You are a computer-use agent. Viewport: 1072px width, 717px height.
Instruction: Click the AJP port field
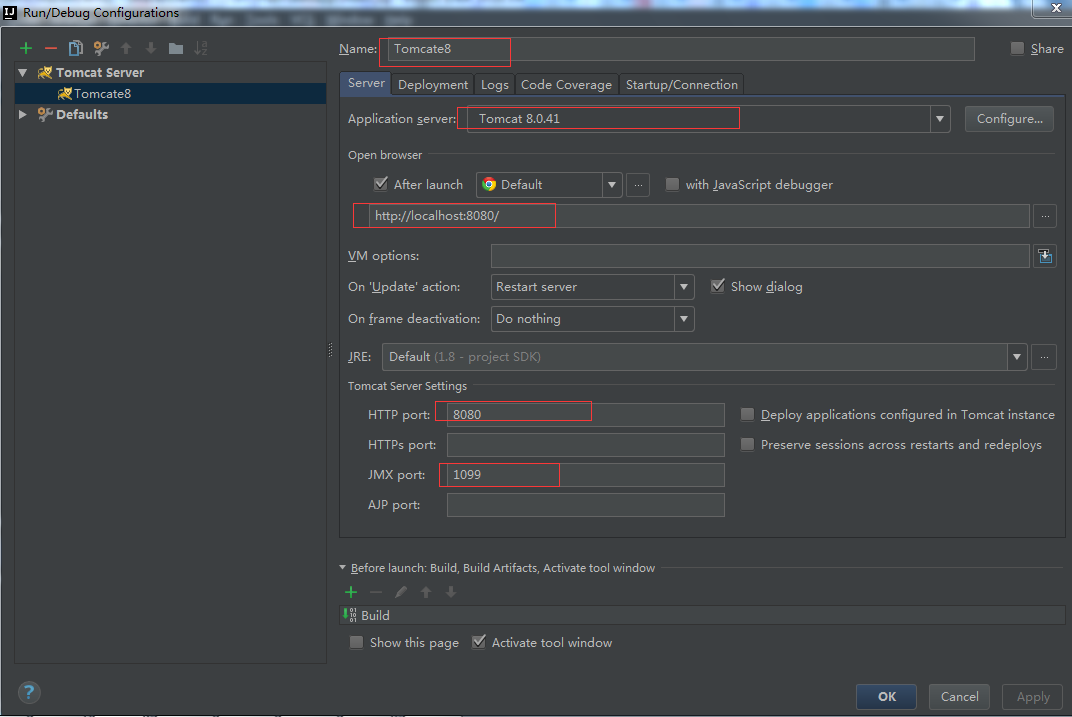coord(585,505)
